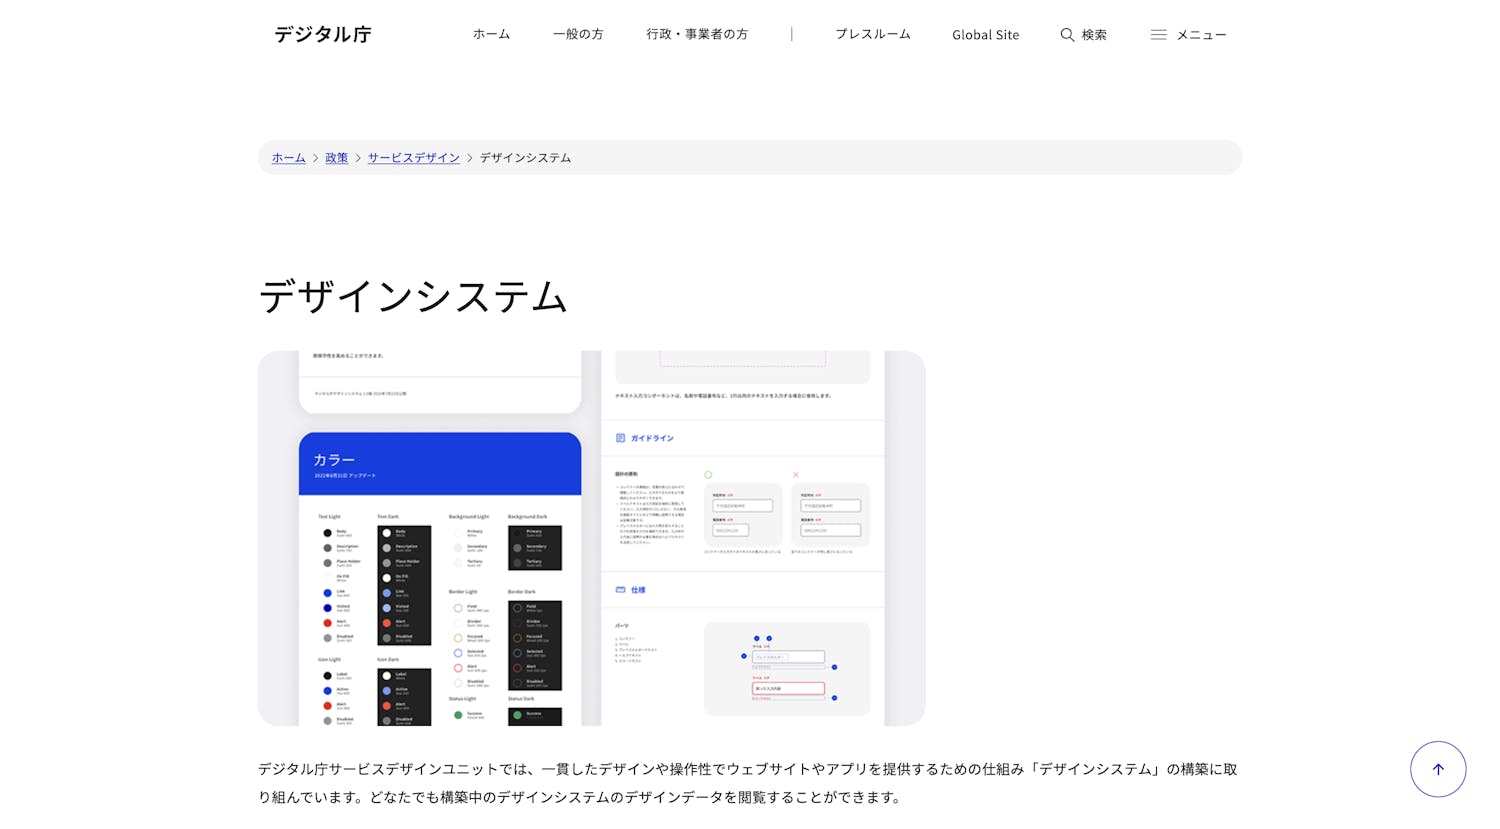
Task: Click the デジタル庁 site logo
Action: click(322, 35)
